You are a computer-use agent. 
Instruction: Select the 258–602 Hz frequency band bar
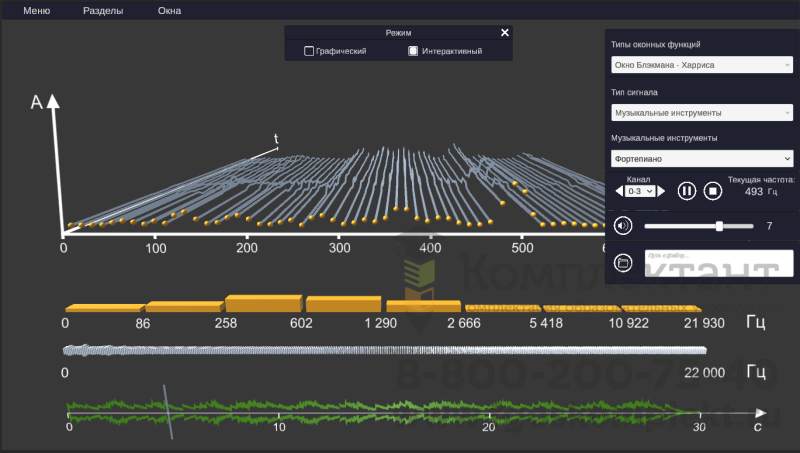click(263, 304)
